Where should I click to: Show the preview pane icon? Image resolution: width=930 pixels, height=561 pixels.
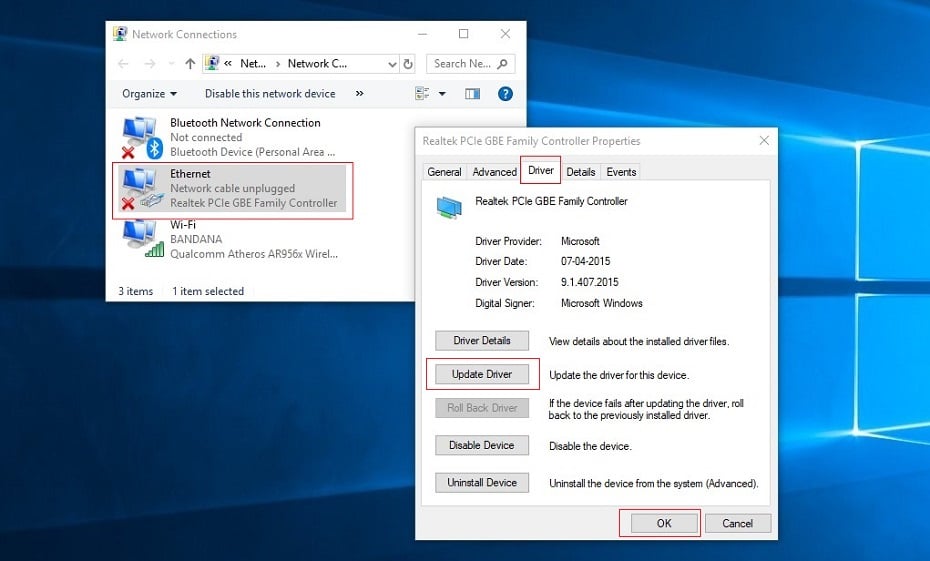point(473,94)
